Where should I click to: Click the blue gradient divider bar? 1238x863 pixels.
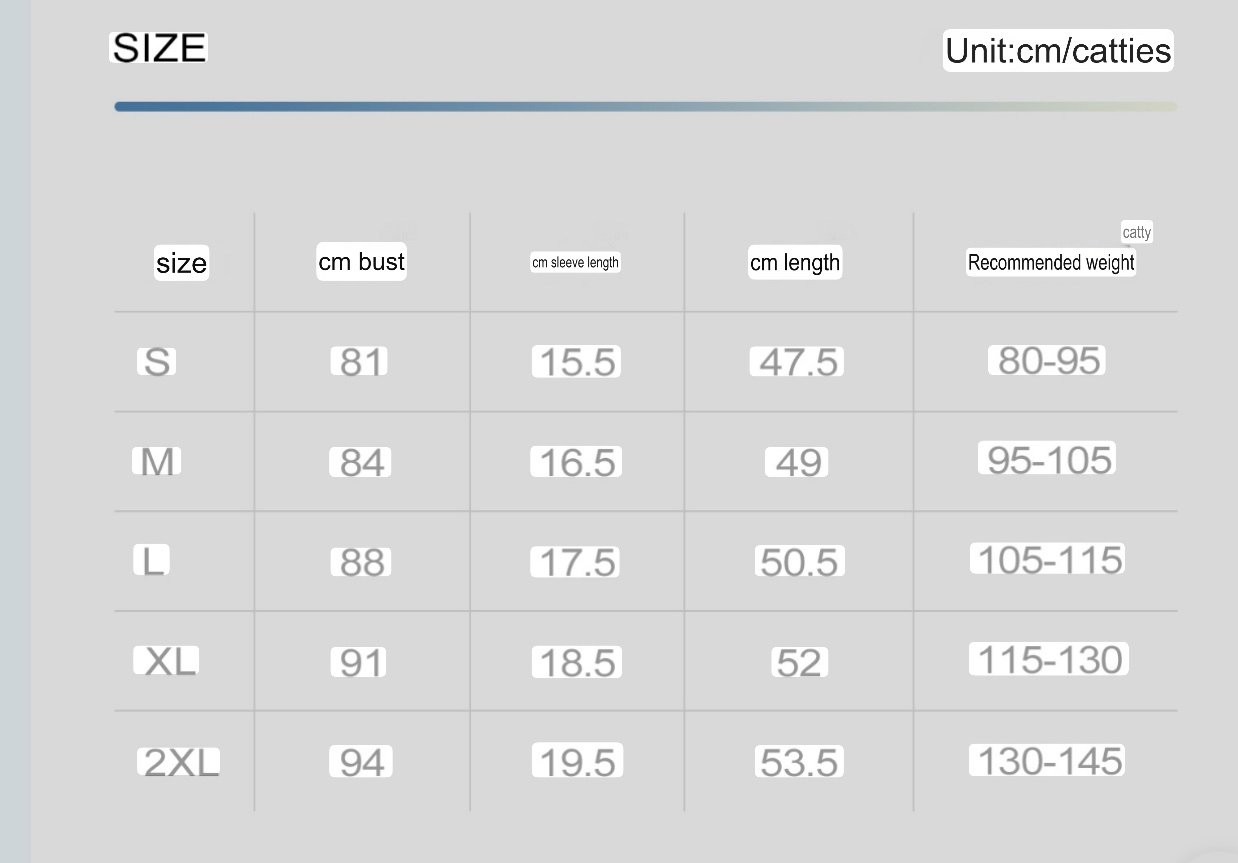click(x=645, y=106)
